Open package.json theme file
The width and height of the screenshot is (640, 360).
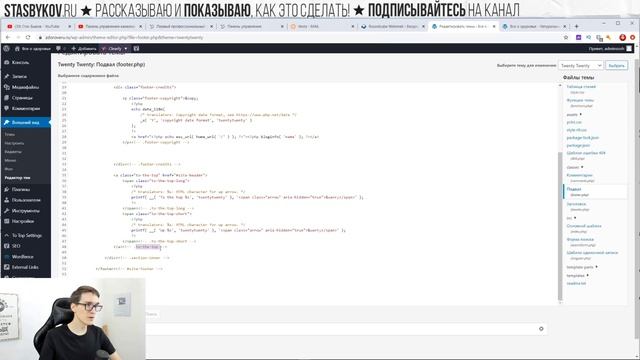click(578, 145)
